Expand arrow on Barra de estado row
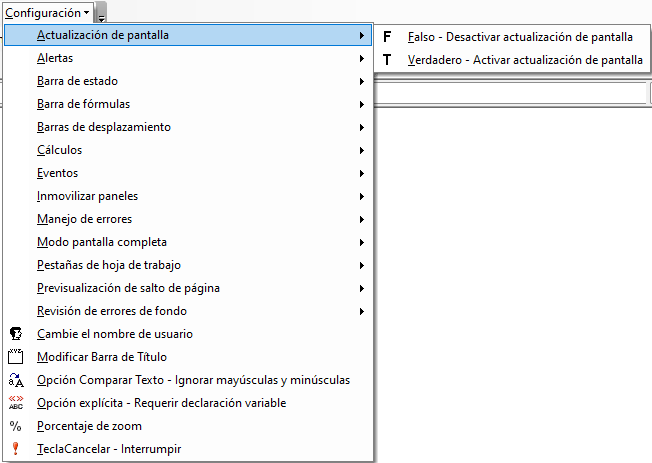Image resolution: width=652 pixels, height=463 pixels. click(362, 82)
